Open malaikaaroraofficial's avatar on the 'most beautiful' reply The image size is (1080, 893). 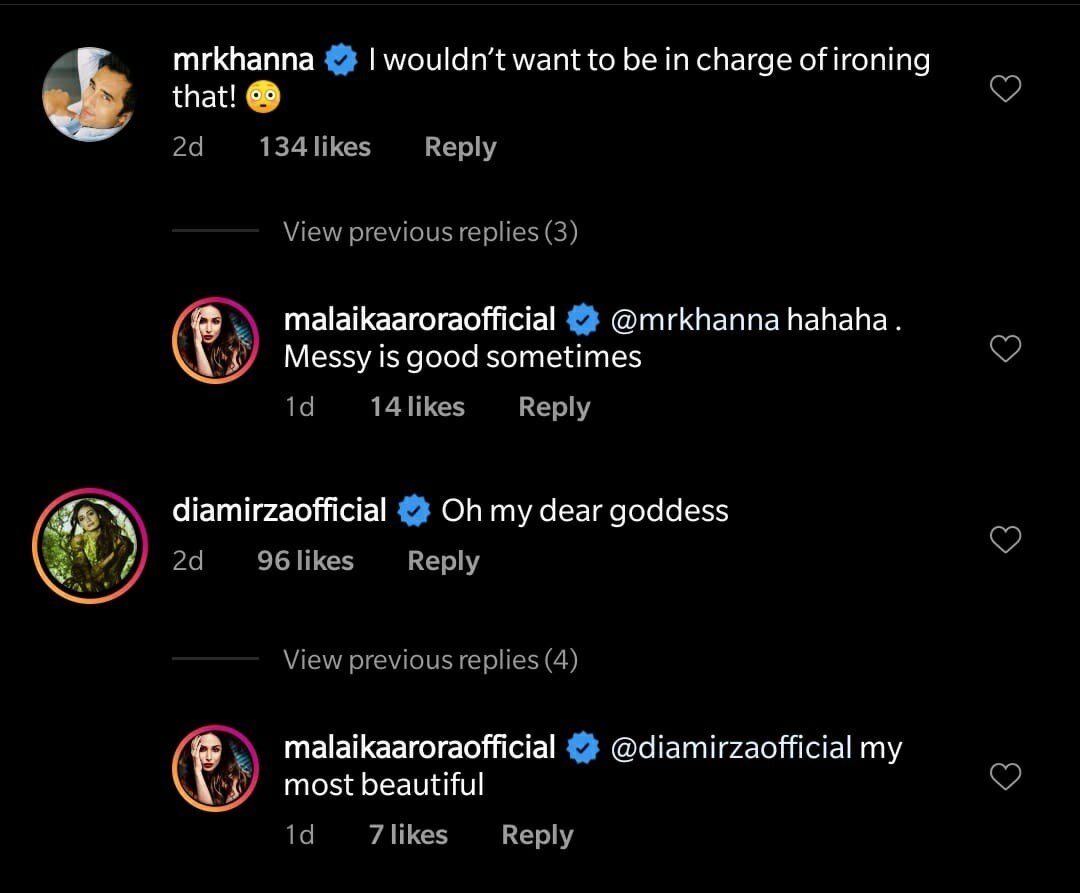216,768
